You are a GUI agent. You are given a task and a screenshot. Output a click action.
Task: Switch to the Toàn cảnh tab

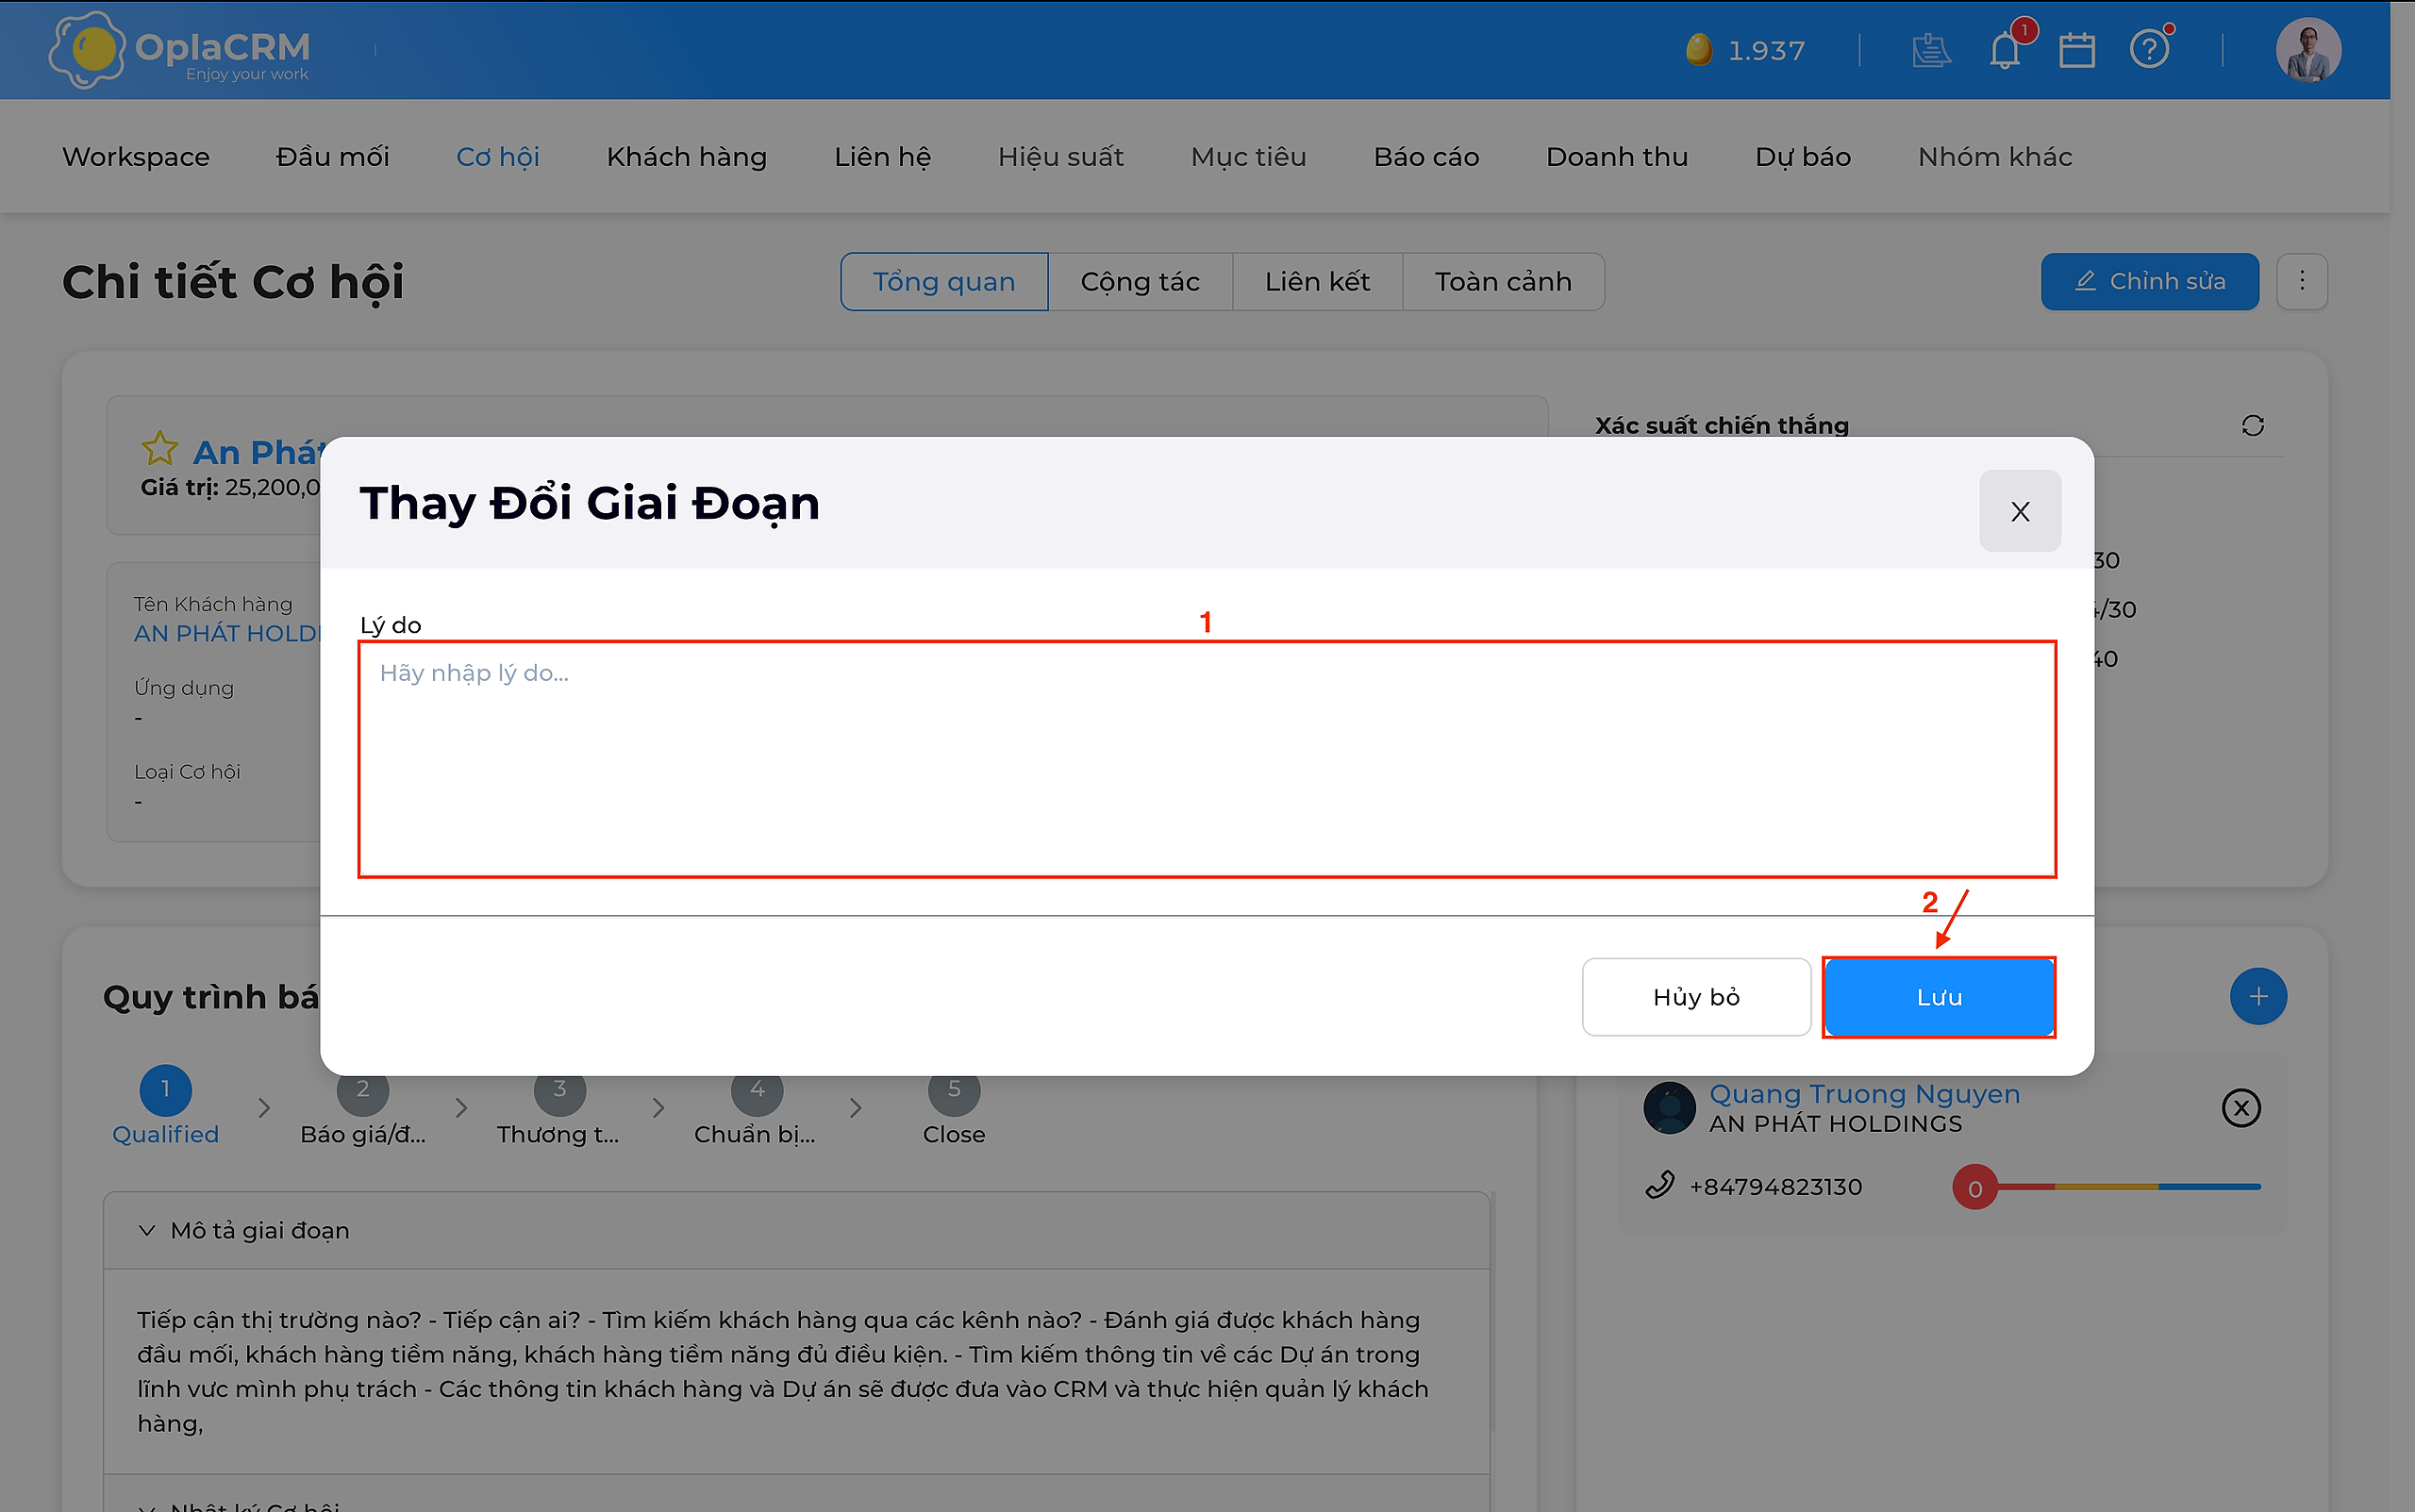coord(1503,282)
